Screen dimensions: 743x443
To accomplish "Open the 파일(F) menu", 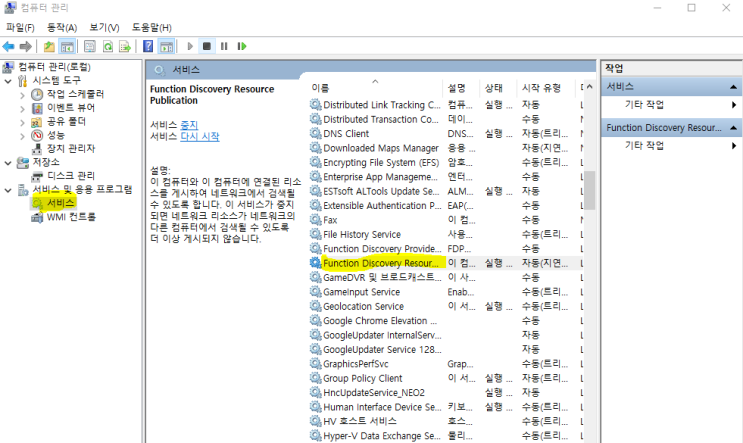I will coord(20,27).
